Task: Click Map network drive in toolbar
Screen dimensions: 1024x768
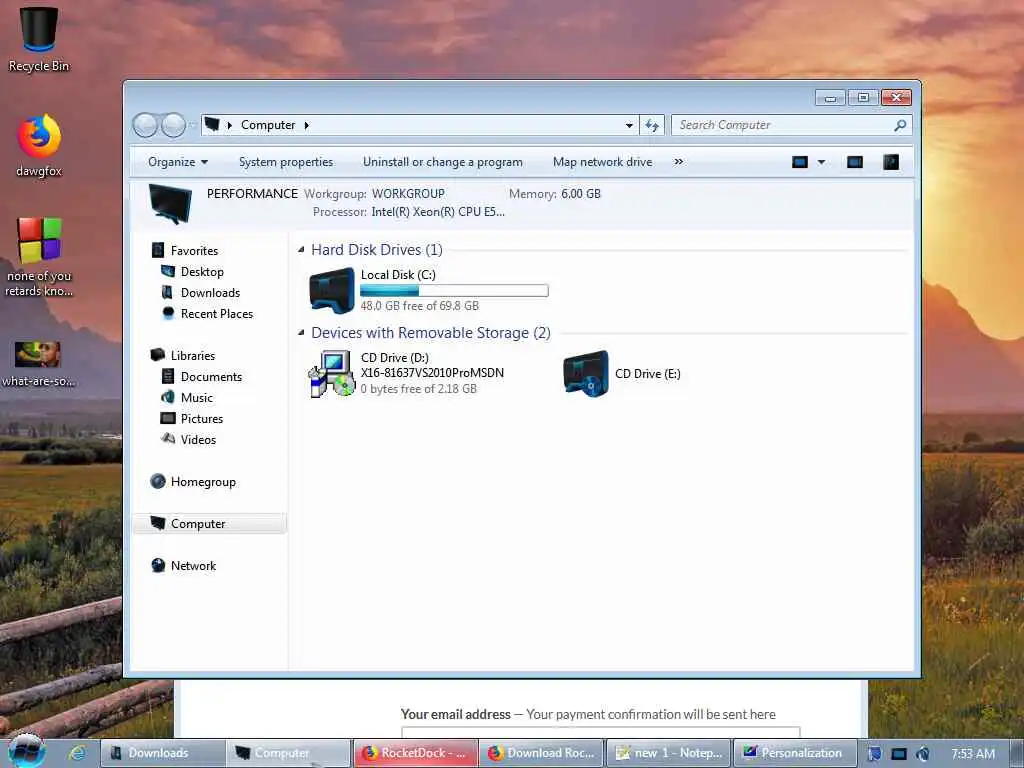Action: tap(602, 162)
